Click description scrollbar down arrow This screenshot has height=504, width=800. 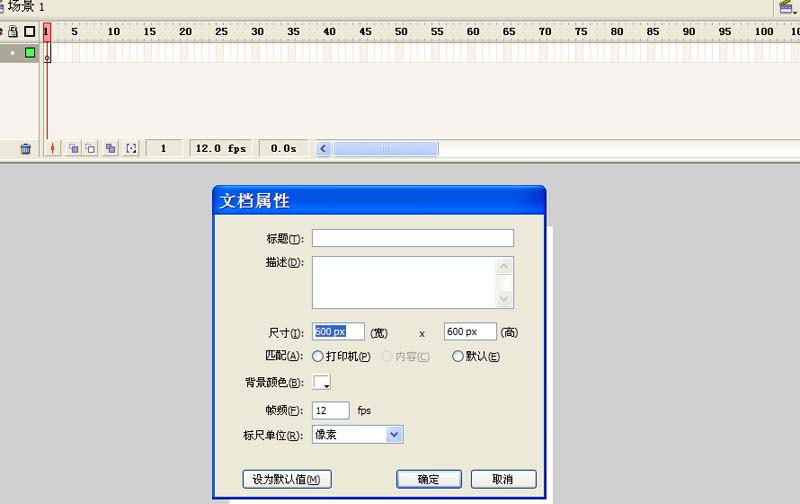pos(504,299)
